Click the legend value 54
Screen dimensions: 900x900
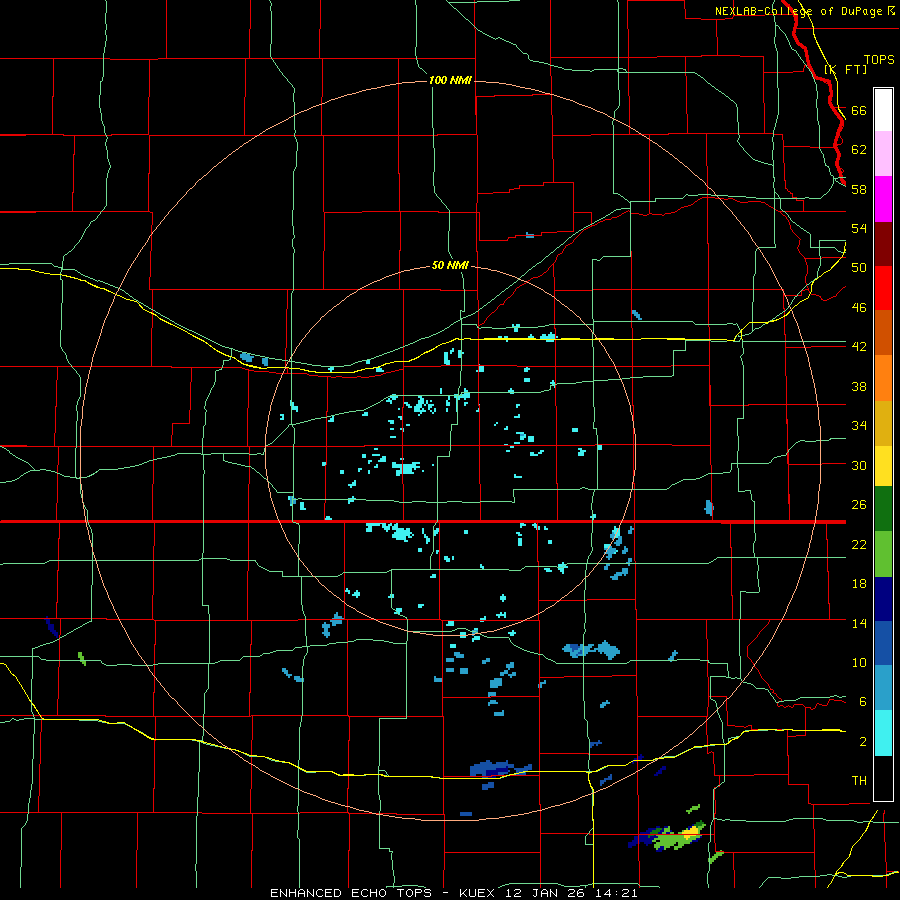coord(859,228)
